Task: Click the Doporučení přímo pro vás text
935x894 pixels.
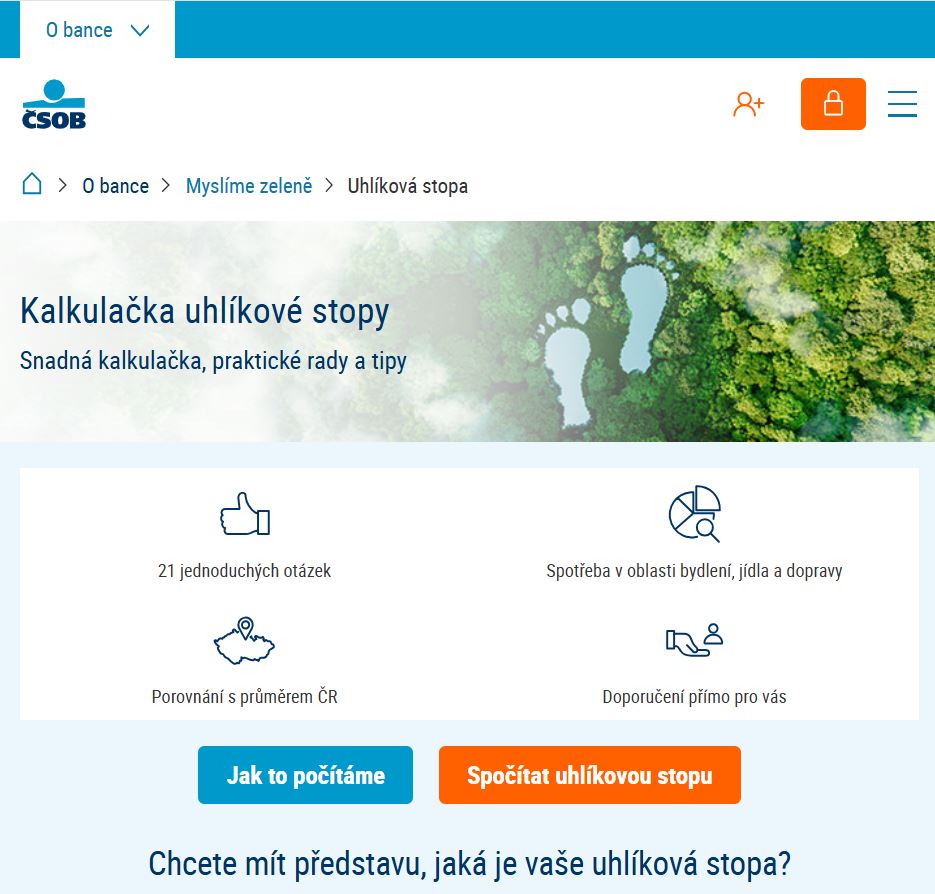Action: (694, 697)
